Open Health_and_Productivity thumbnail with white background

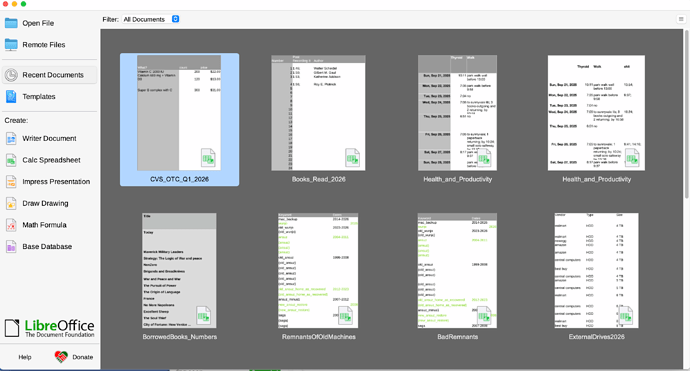[596, 113]
